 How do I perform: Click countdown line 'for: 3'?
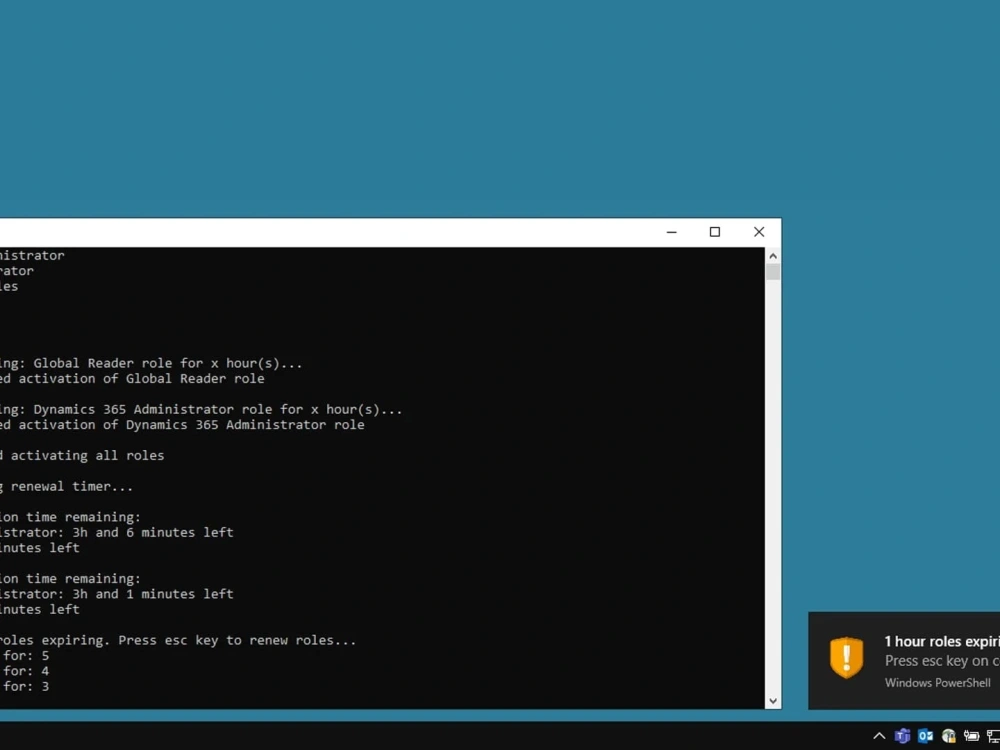pos(25,686)
